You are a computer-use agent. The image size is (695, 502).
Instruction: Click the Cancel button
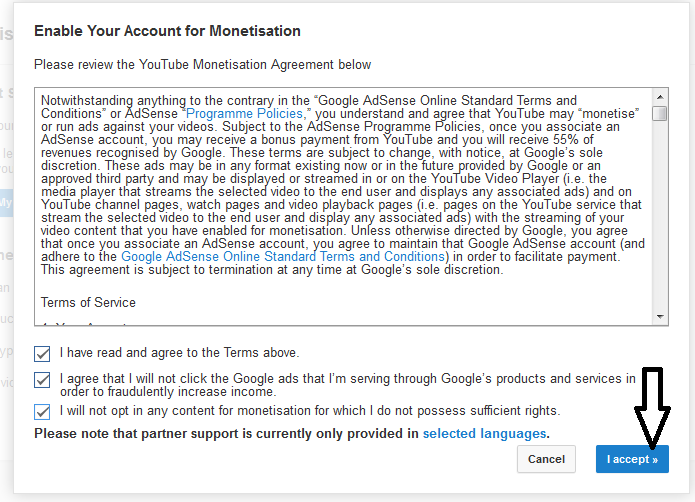(x=546, y=459)
